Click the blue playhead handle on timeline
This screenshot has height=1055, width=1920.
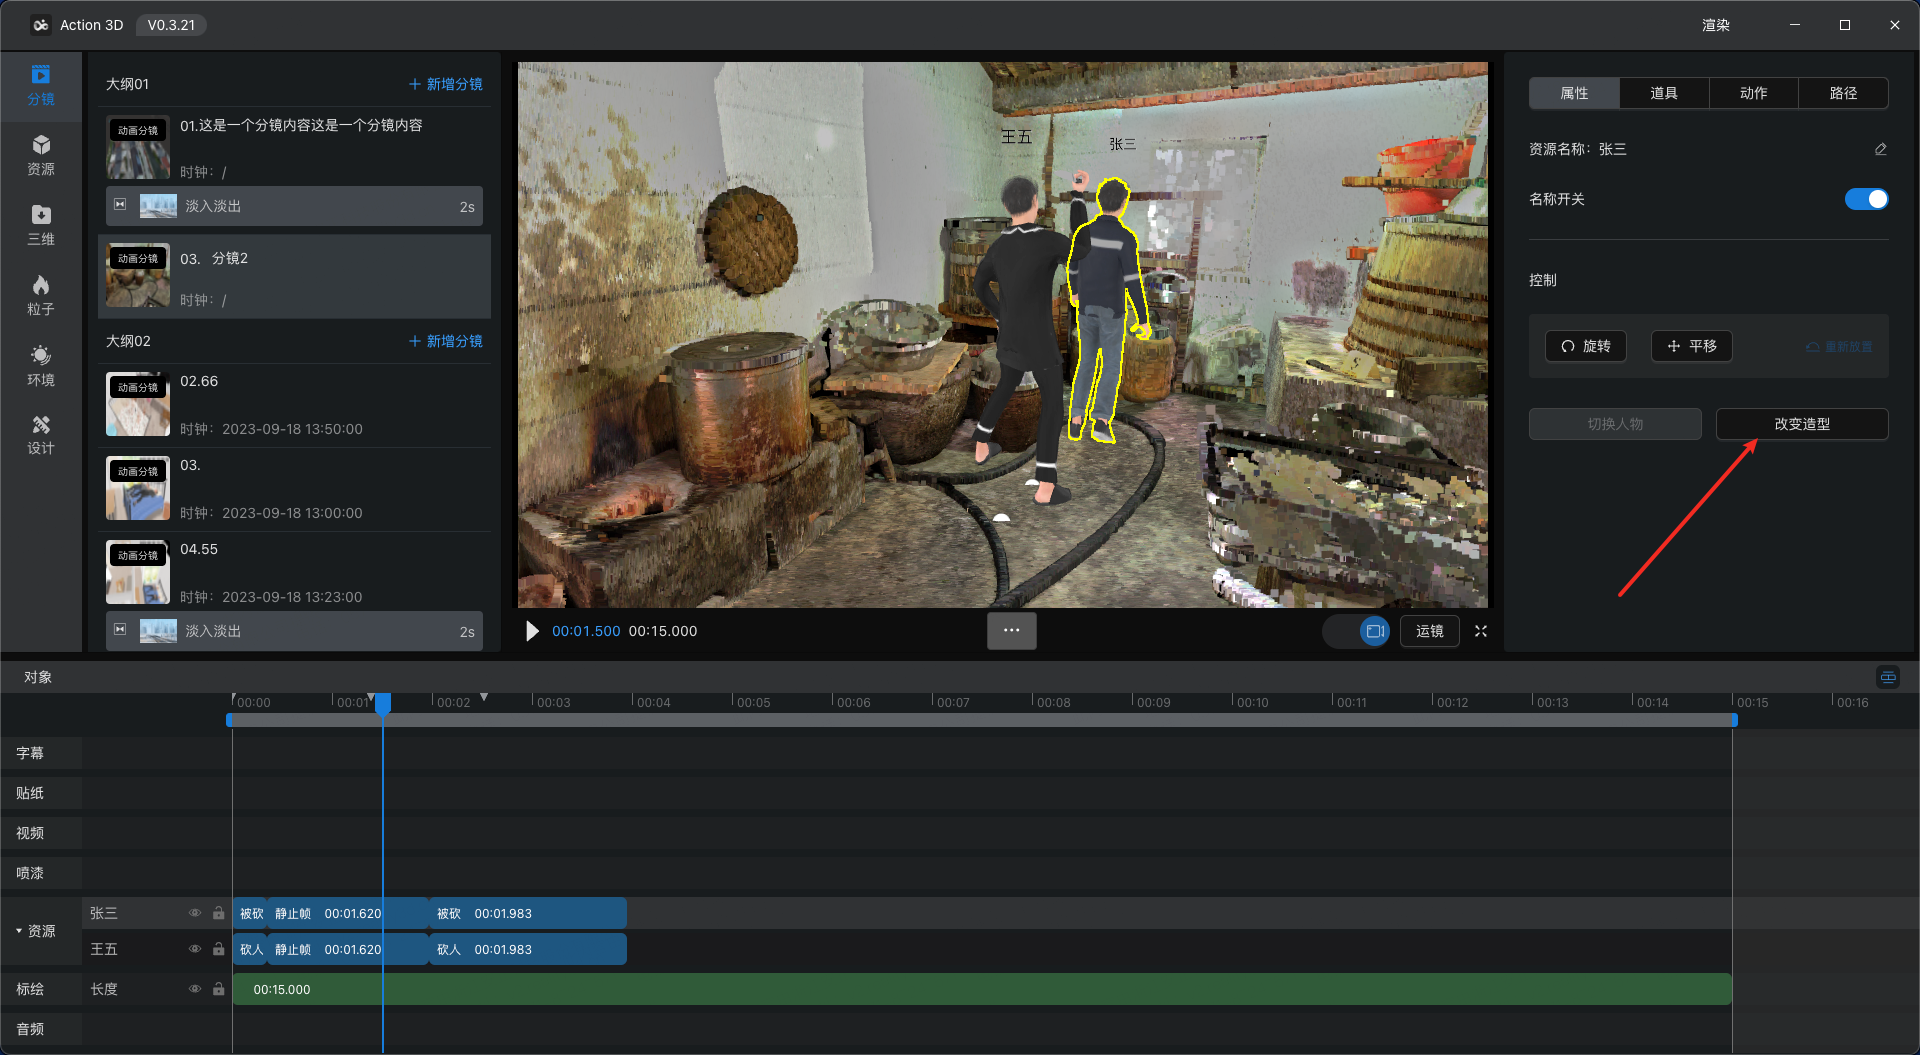point(383,703)
